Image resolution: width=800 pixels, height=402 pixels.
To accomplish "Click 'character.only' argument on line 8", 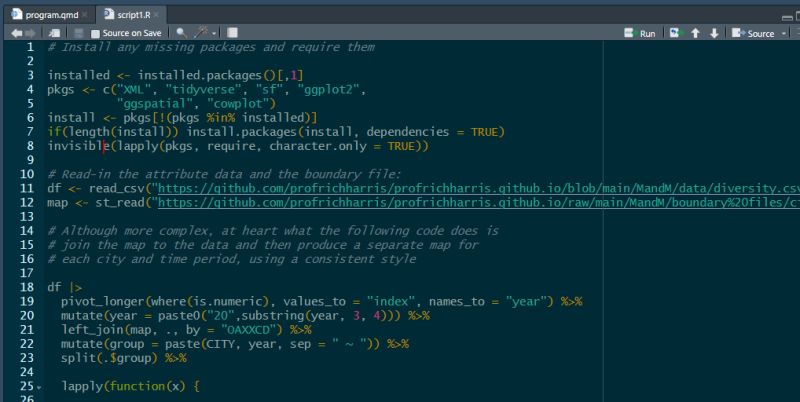I will 318,146.
